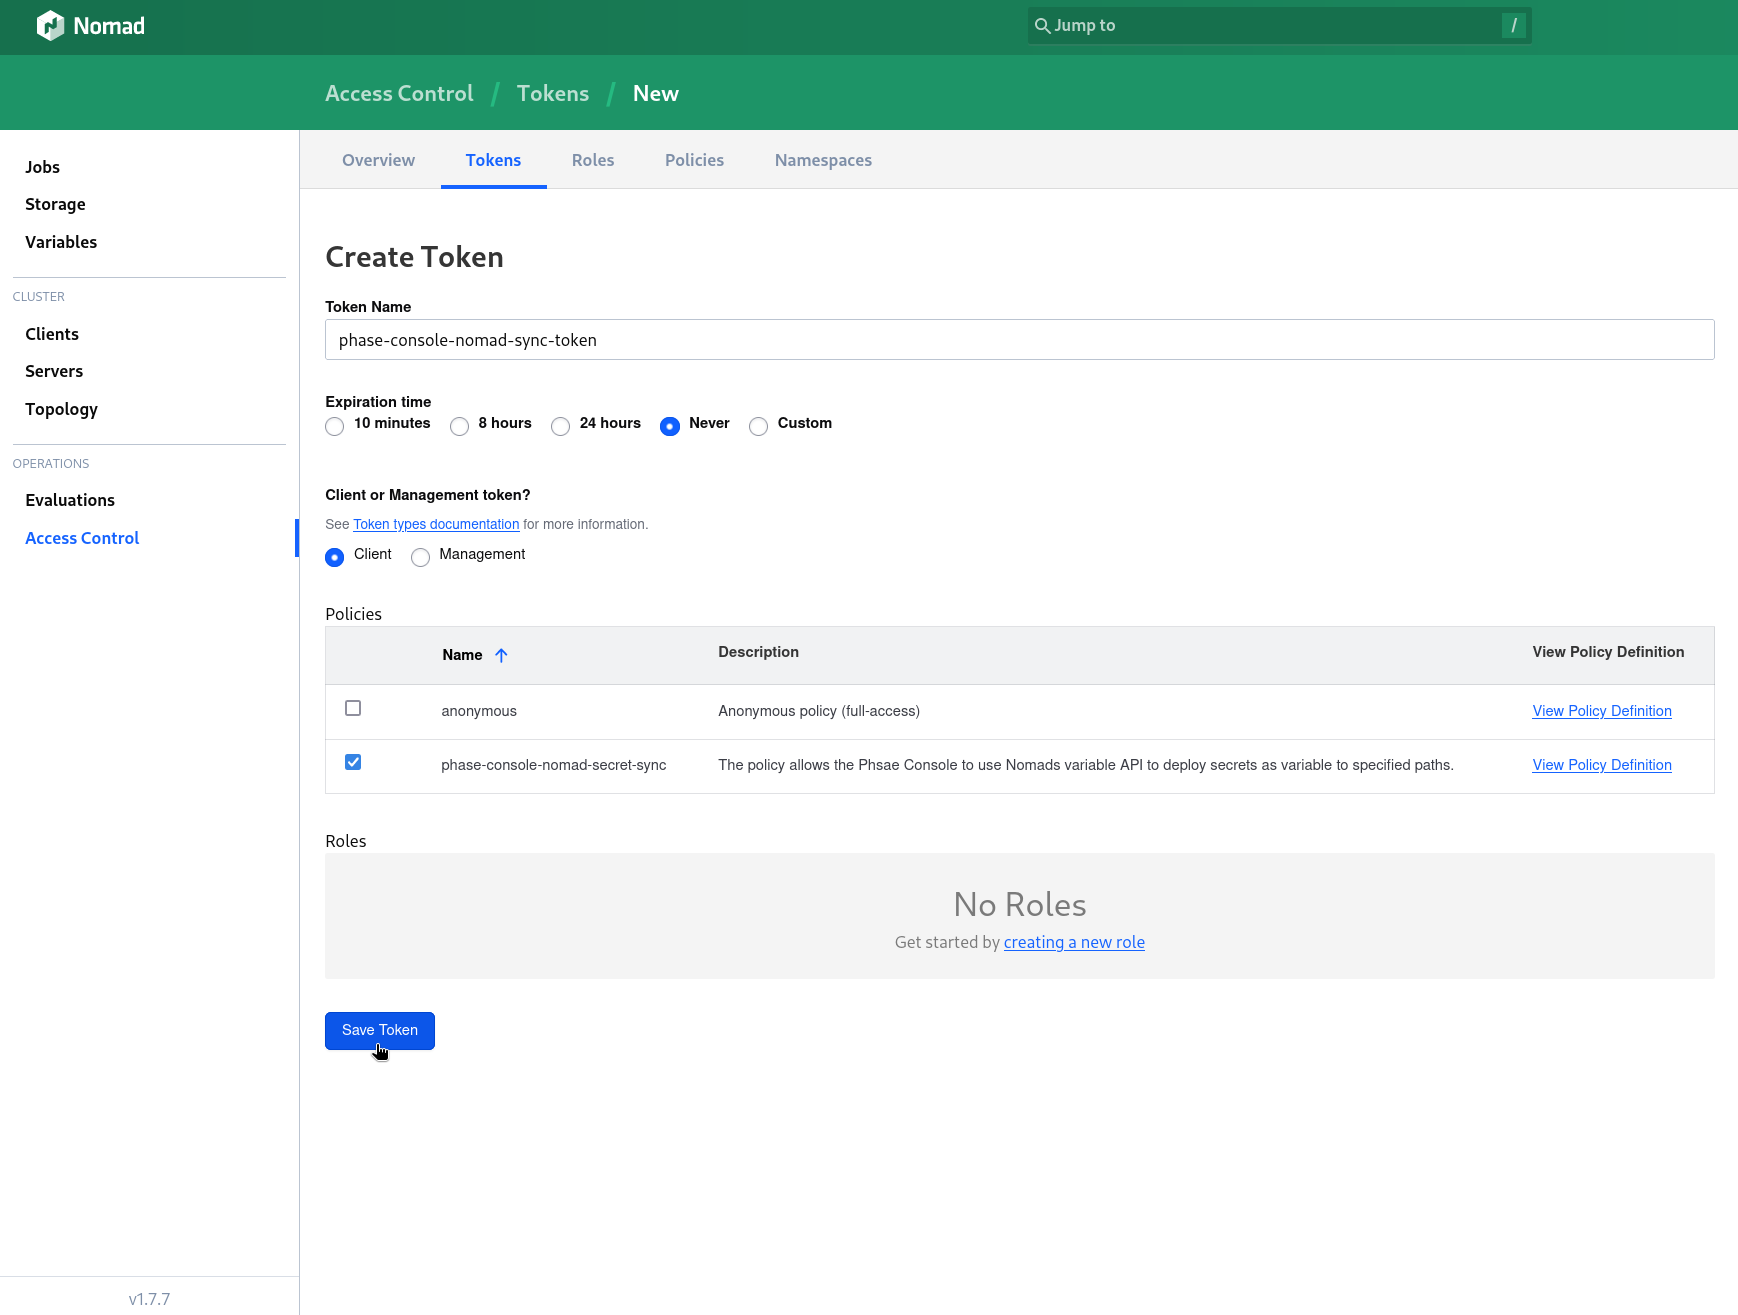This screenshot has height=1315, width=1738.
Task: Click the No Roles message
Action: pos(1020,904)
